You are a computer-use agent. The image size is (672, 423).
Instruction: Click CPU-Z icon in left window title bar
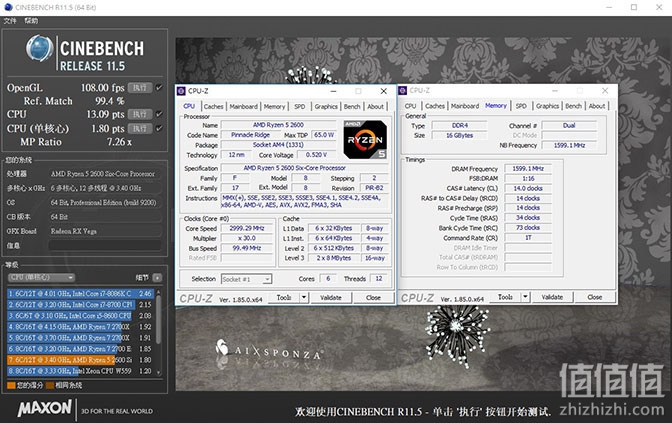tap(181, 91)
